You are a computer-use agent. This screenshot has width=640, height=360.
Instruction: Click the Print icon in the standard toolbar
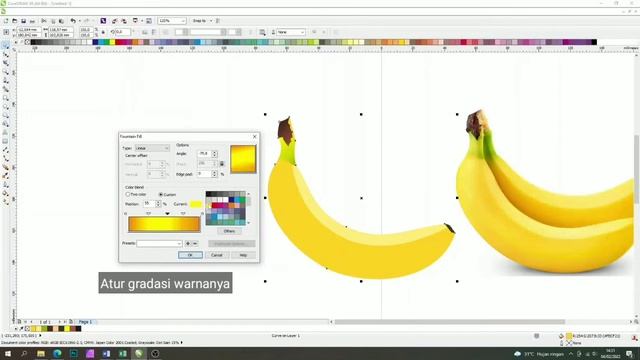point(32,21)
